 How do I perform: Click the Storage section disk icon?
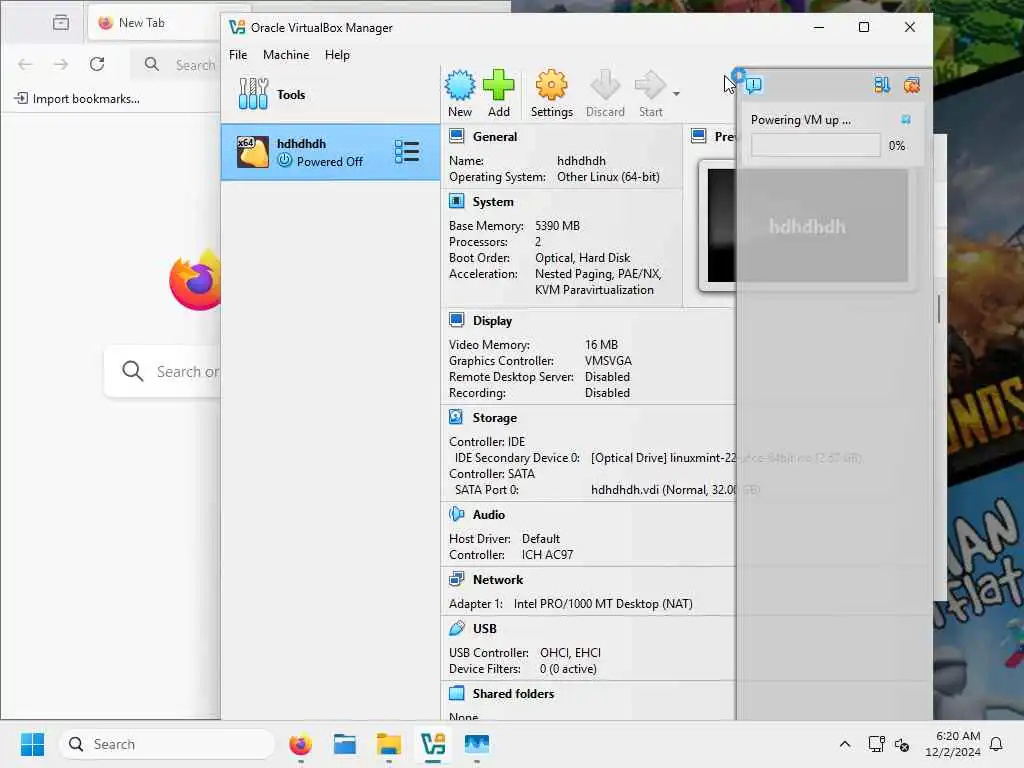point(456,417)
